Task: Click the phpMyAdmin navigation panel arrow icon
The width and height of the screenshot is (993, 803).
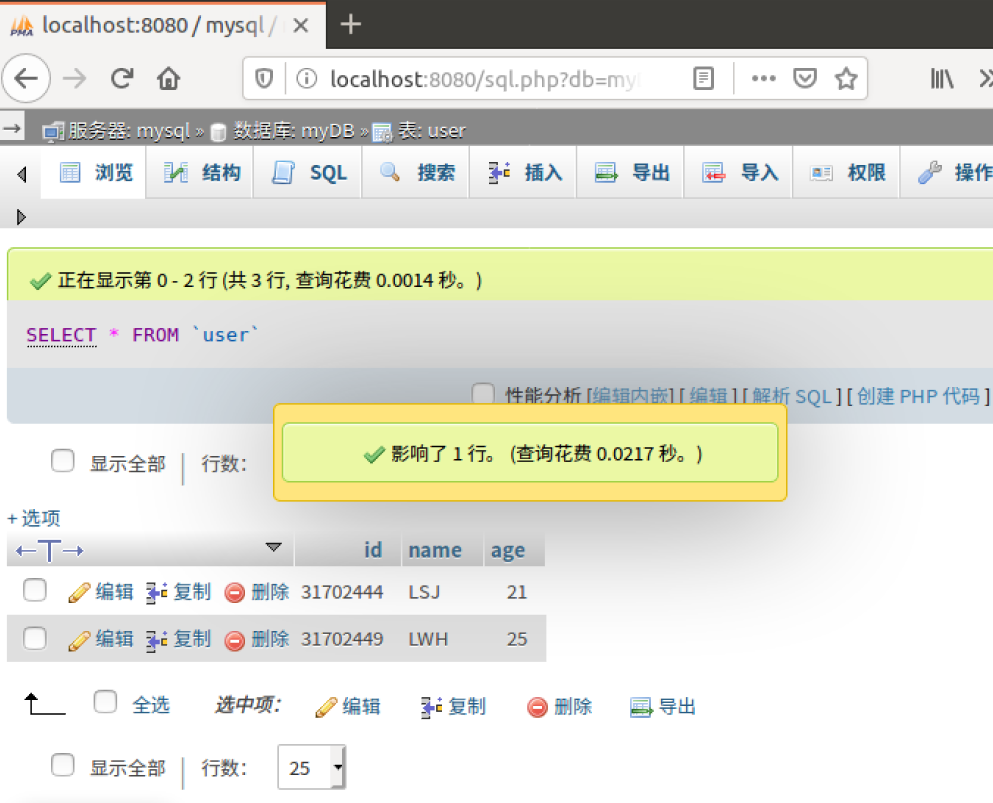Action: pyautogui.click(x=12, y=129)
